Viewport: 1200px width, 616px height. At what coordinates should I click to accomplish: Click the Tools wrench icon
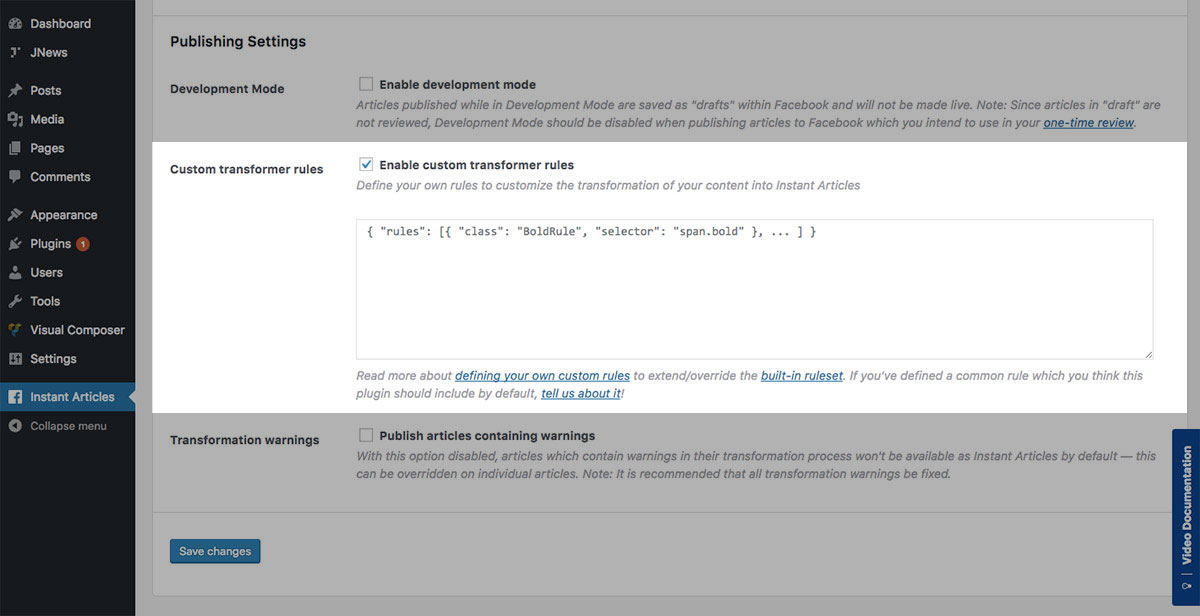pos(15,301)
